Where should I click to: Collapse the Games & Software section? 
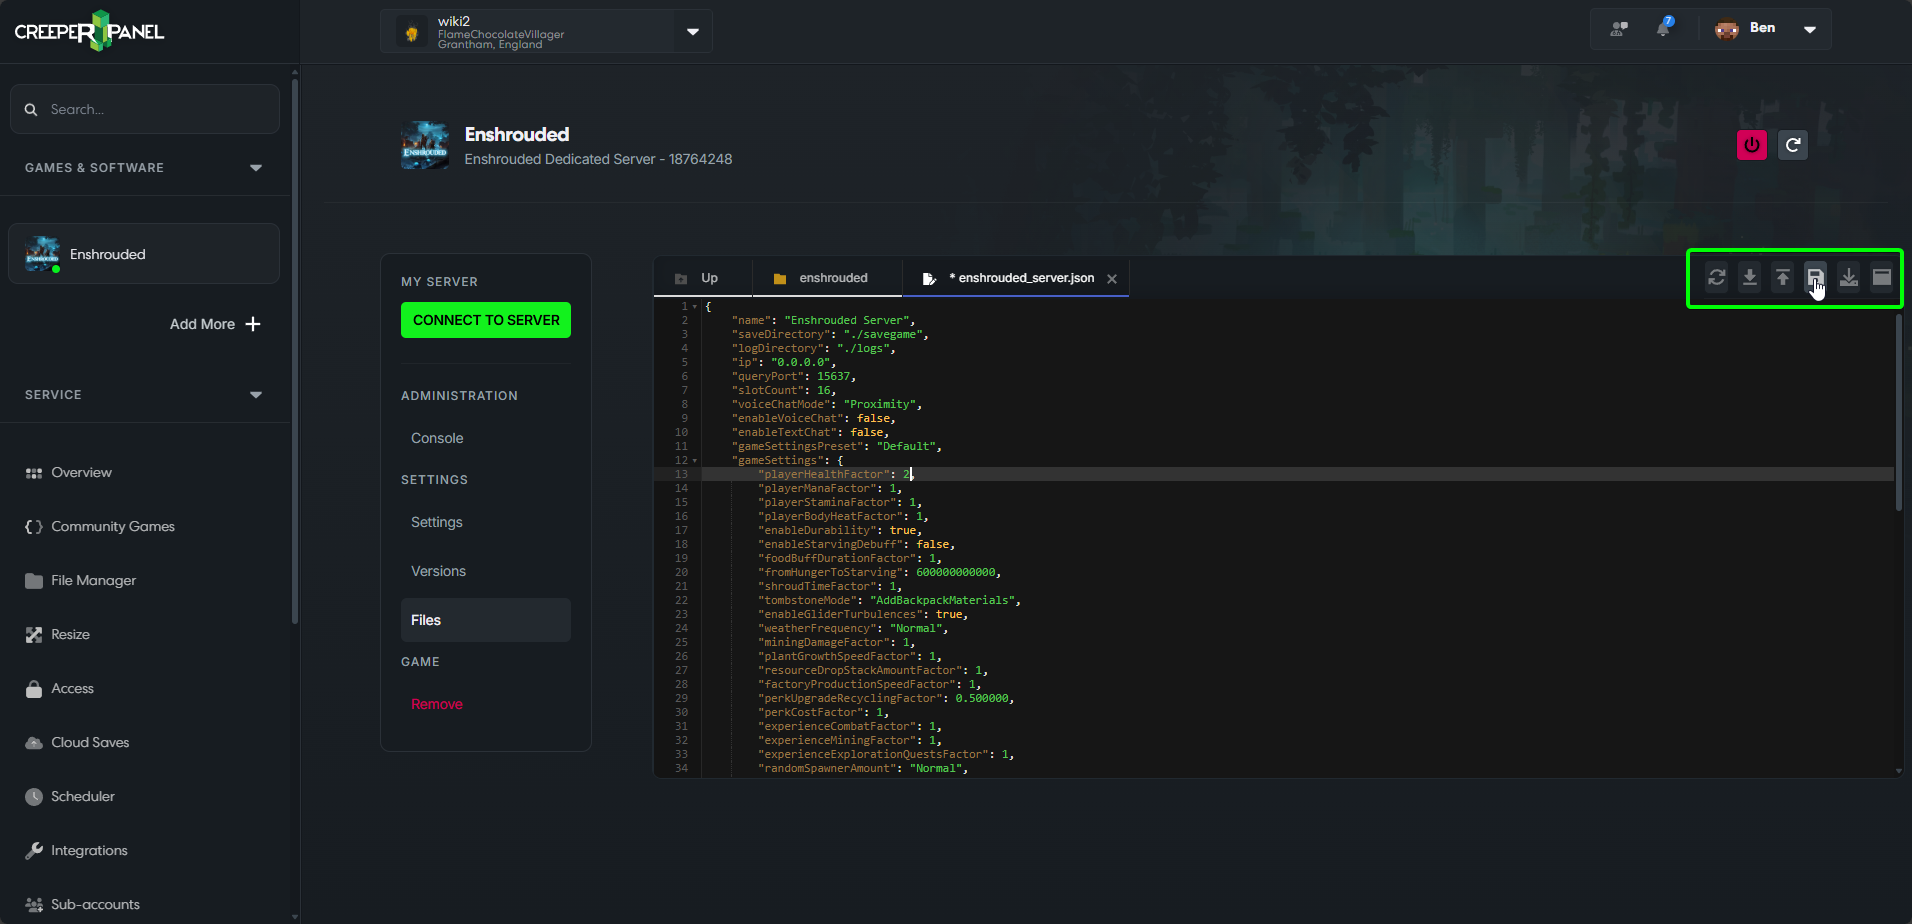pos(256,168)
